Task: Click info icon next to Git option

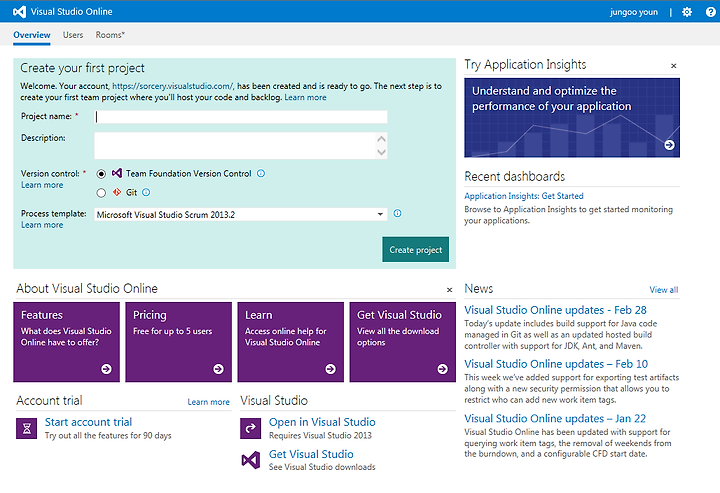Action: coord(146,192)
